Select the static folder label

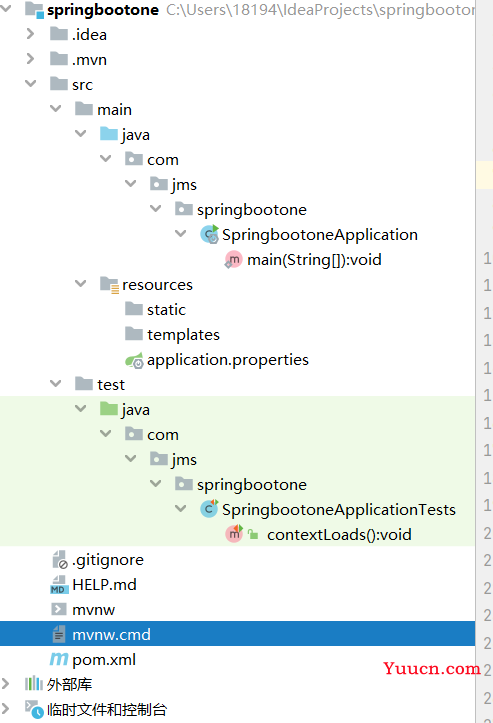[x=166, y=309]
